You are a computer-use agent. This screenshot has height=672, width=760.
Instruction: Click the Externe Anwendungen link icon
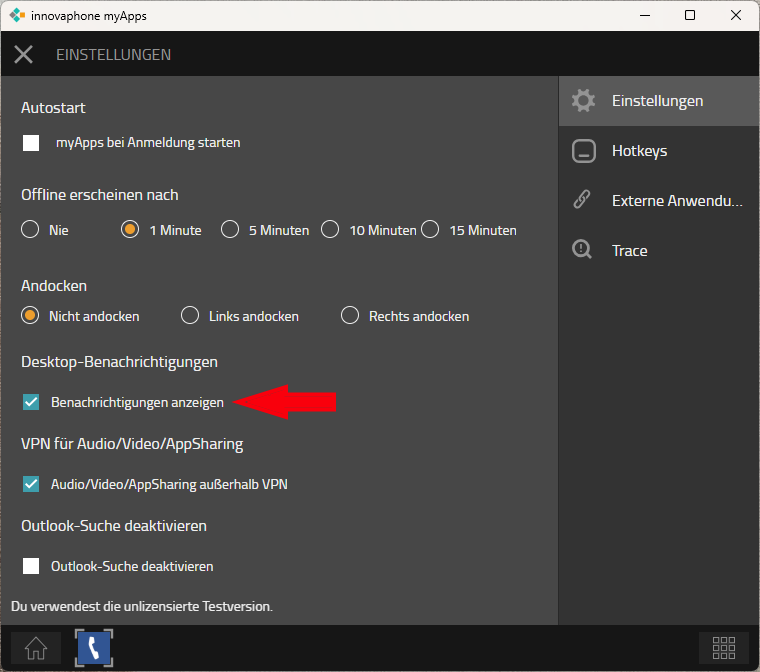[x=583, y=201]
